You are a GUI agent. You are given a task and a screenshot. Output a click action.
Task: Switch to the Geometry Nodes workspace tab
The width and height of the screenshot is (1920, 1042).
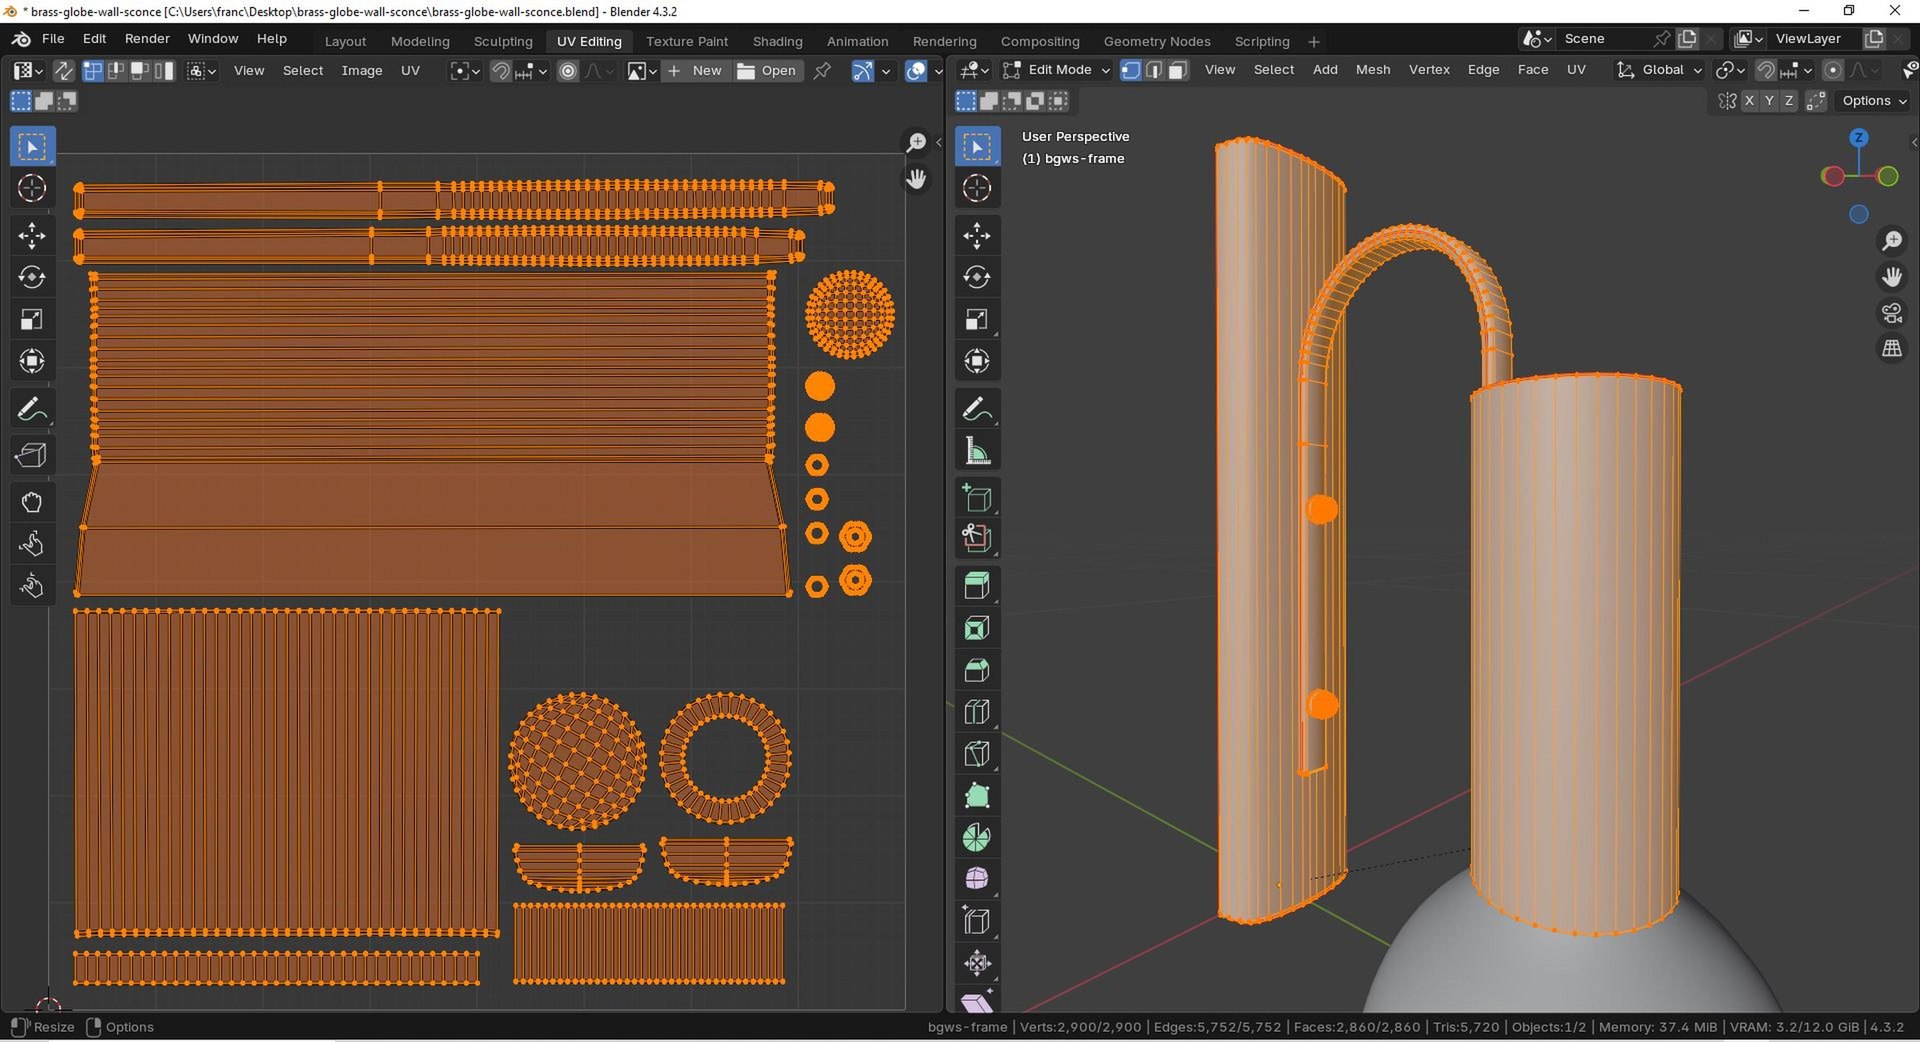(x=1157, y=41)
